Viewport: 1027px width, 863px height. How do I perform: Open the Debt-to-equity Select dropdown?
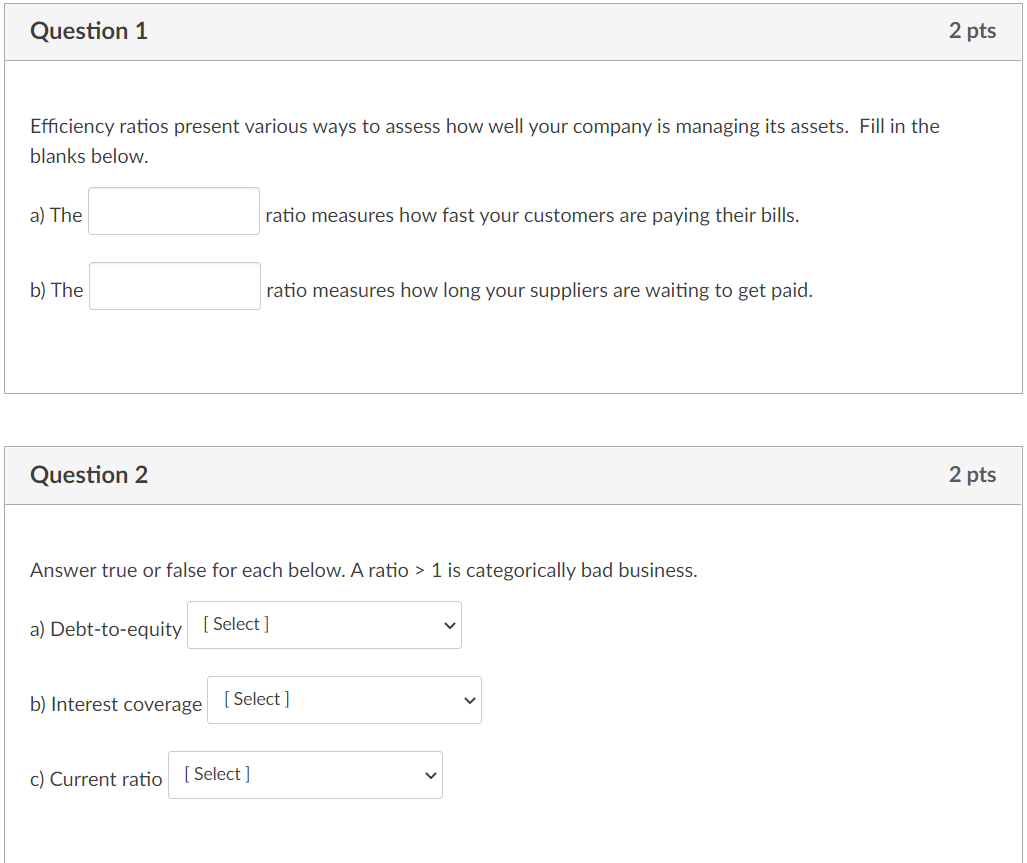pos(324,625)
